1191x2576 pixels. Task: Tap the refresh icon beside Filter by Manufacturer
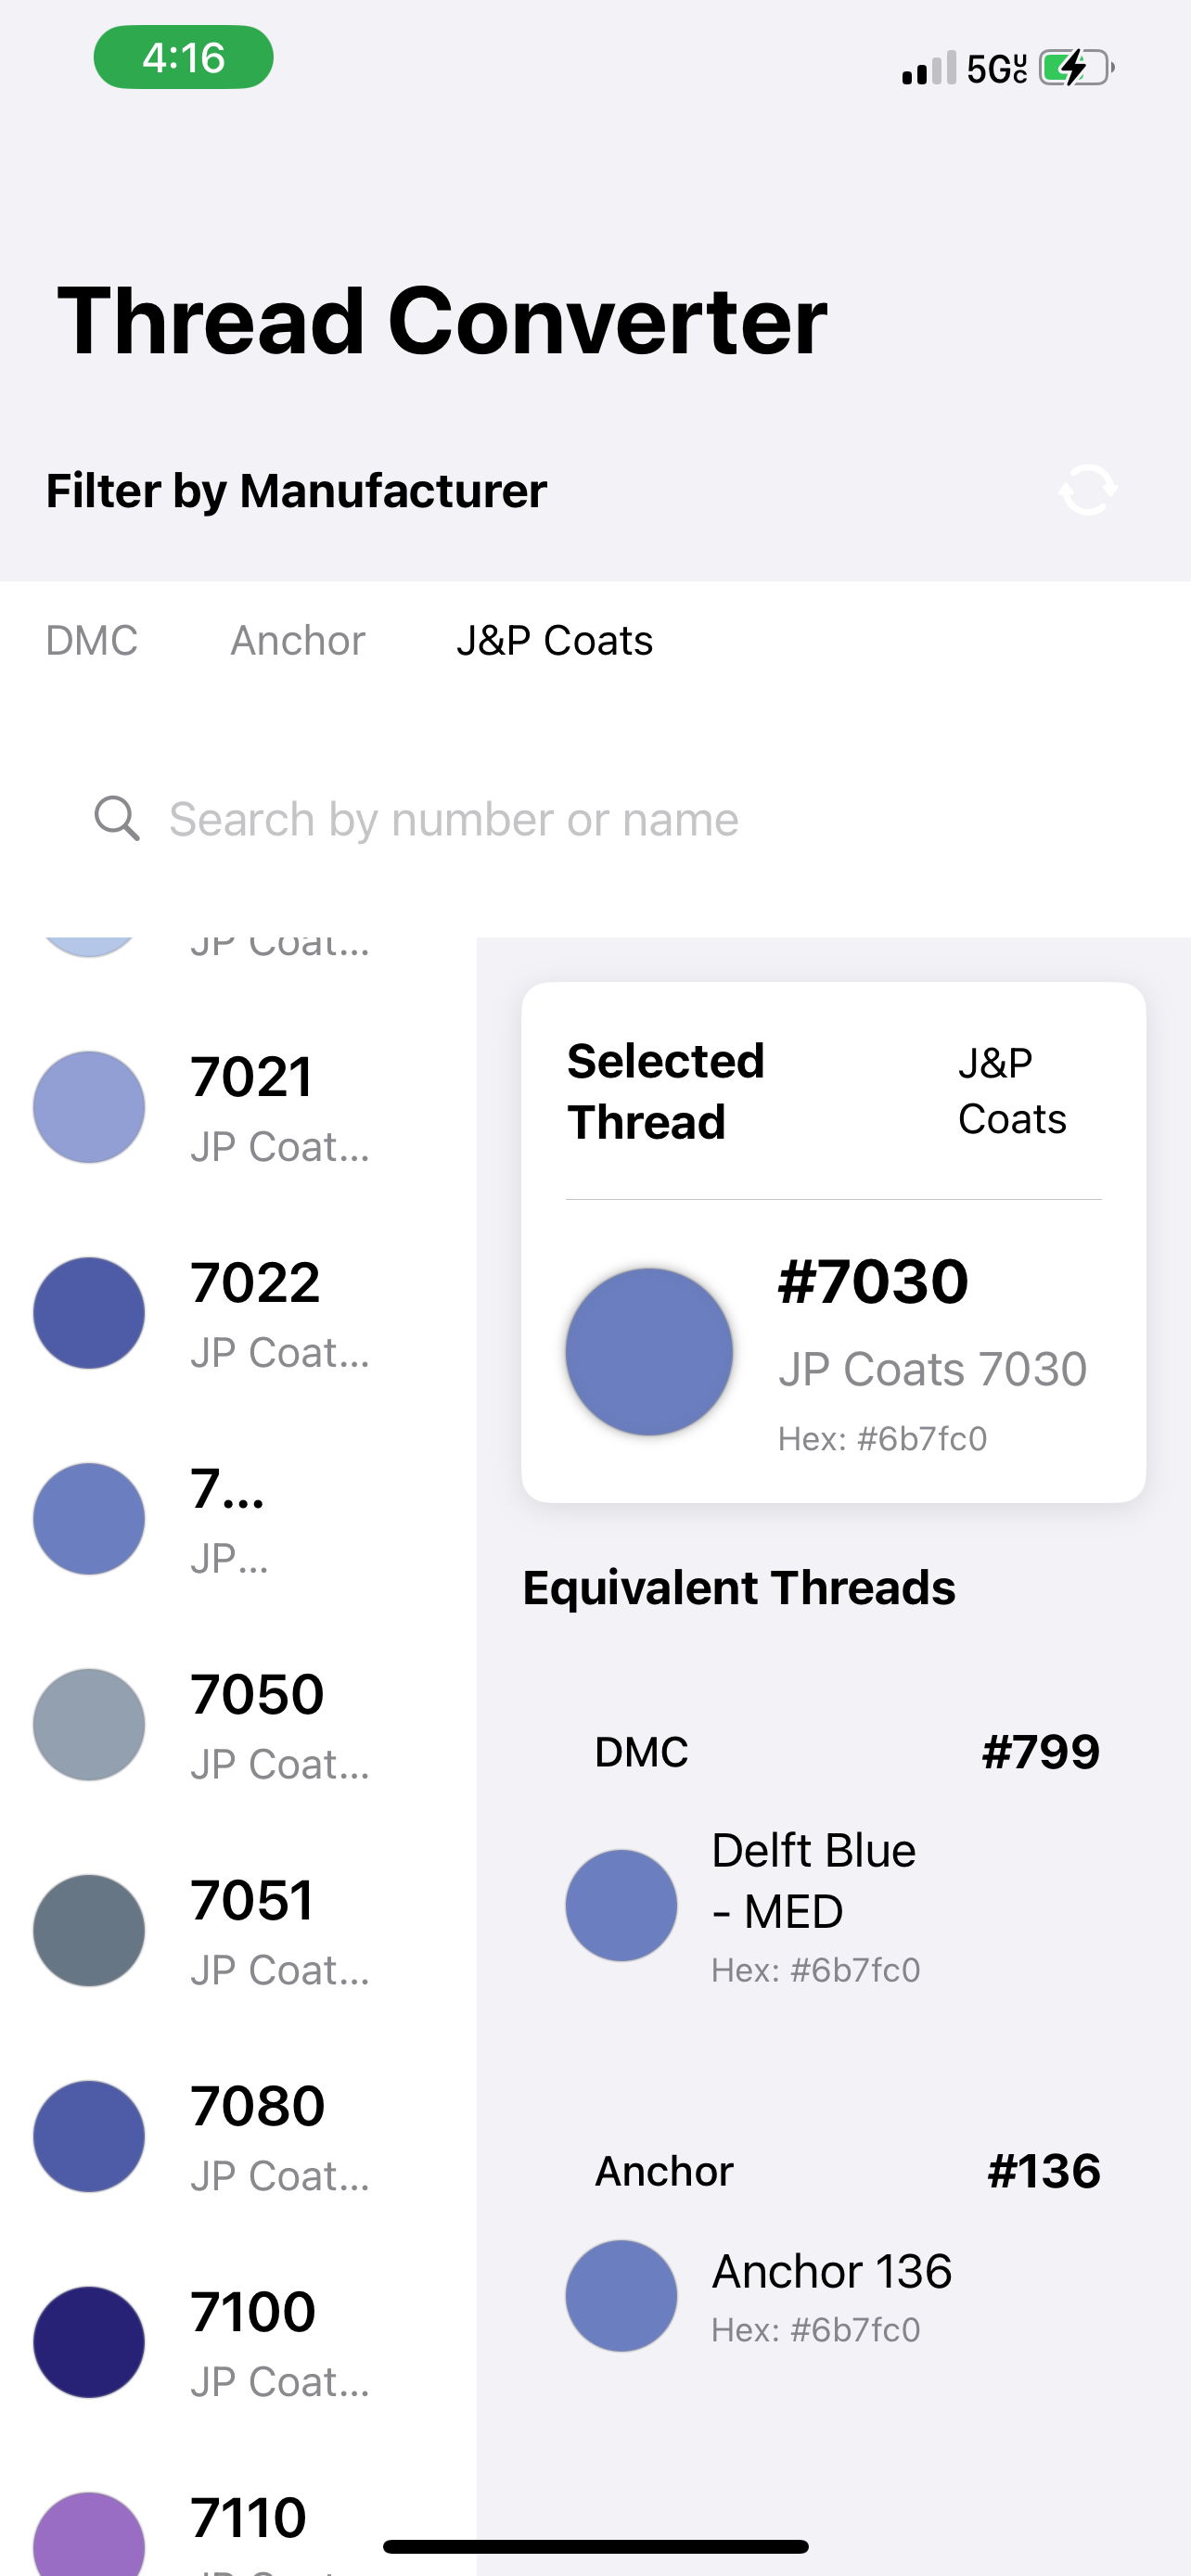(x=1087, y=490)
